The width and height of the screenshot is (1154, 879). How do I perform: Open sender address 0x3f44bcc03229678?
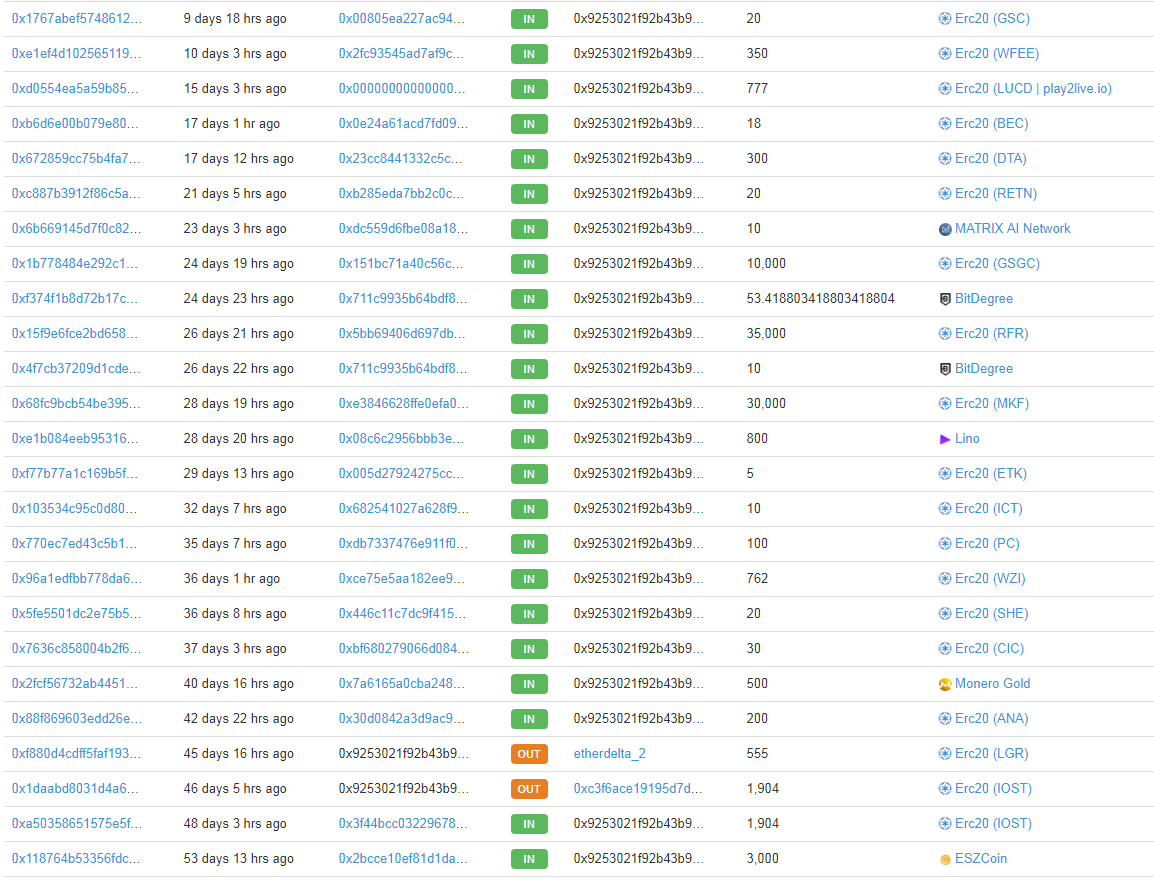click(x=403, y=824)
